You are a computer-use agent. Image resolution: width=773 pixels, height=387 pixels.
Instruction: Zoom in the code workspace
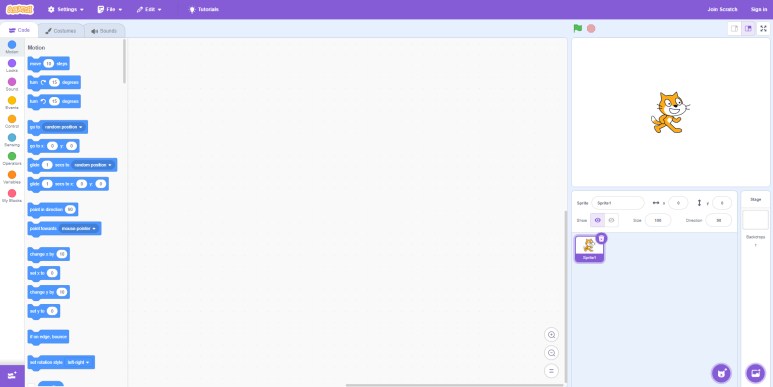pos(552,335)
